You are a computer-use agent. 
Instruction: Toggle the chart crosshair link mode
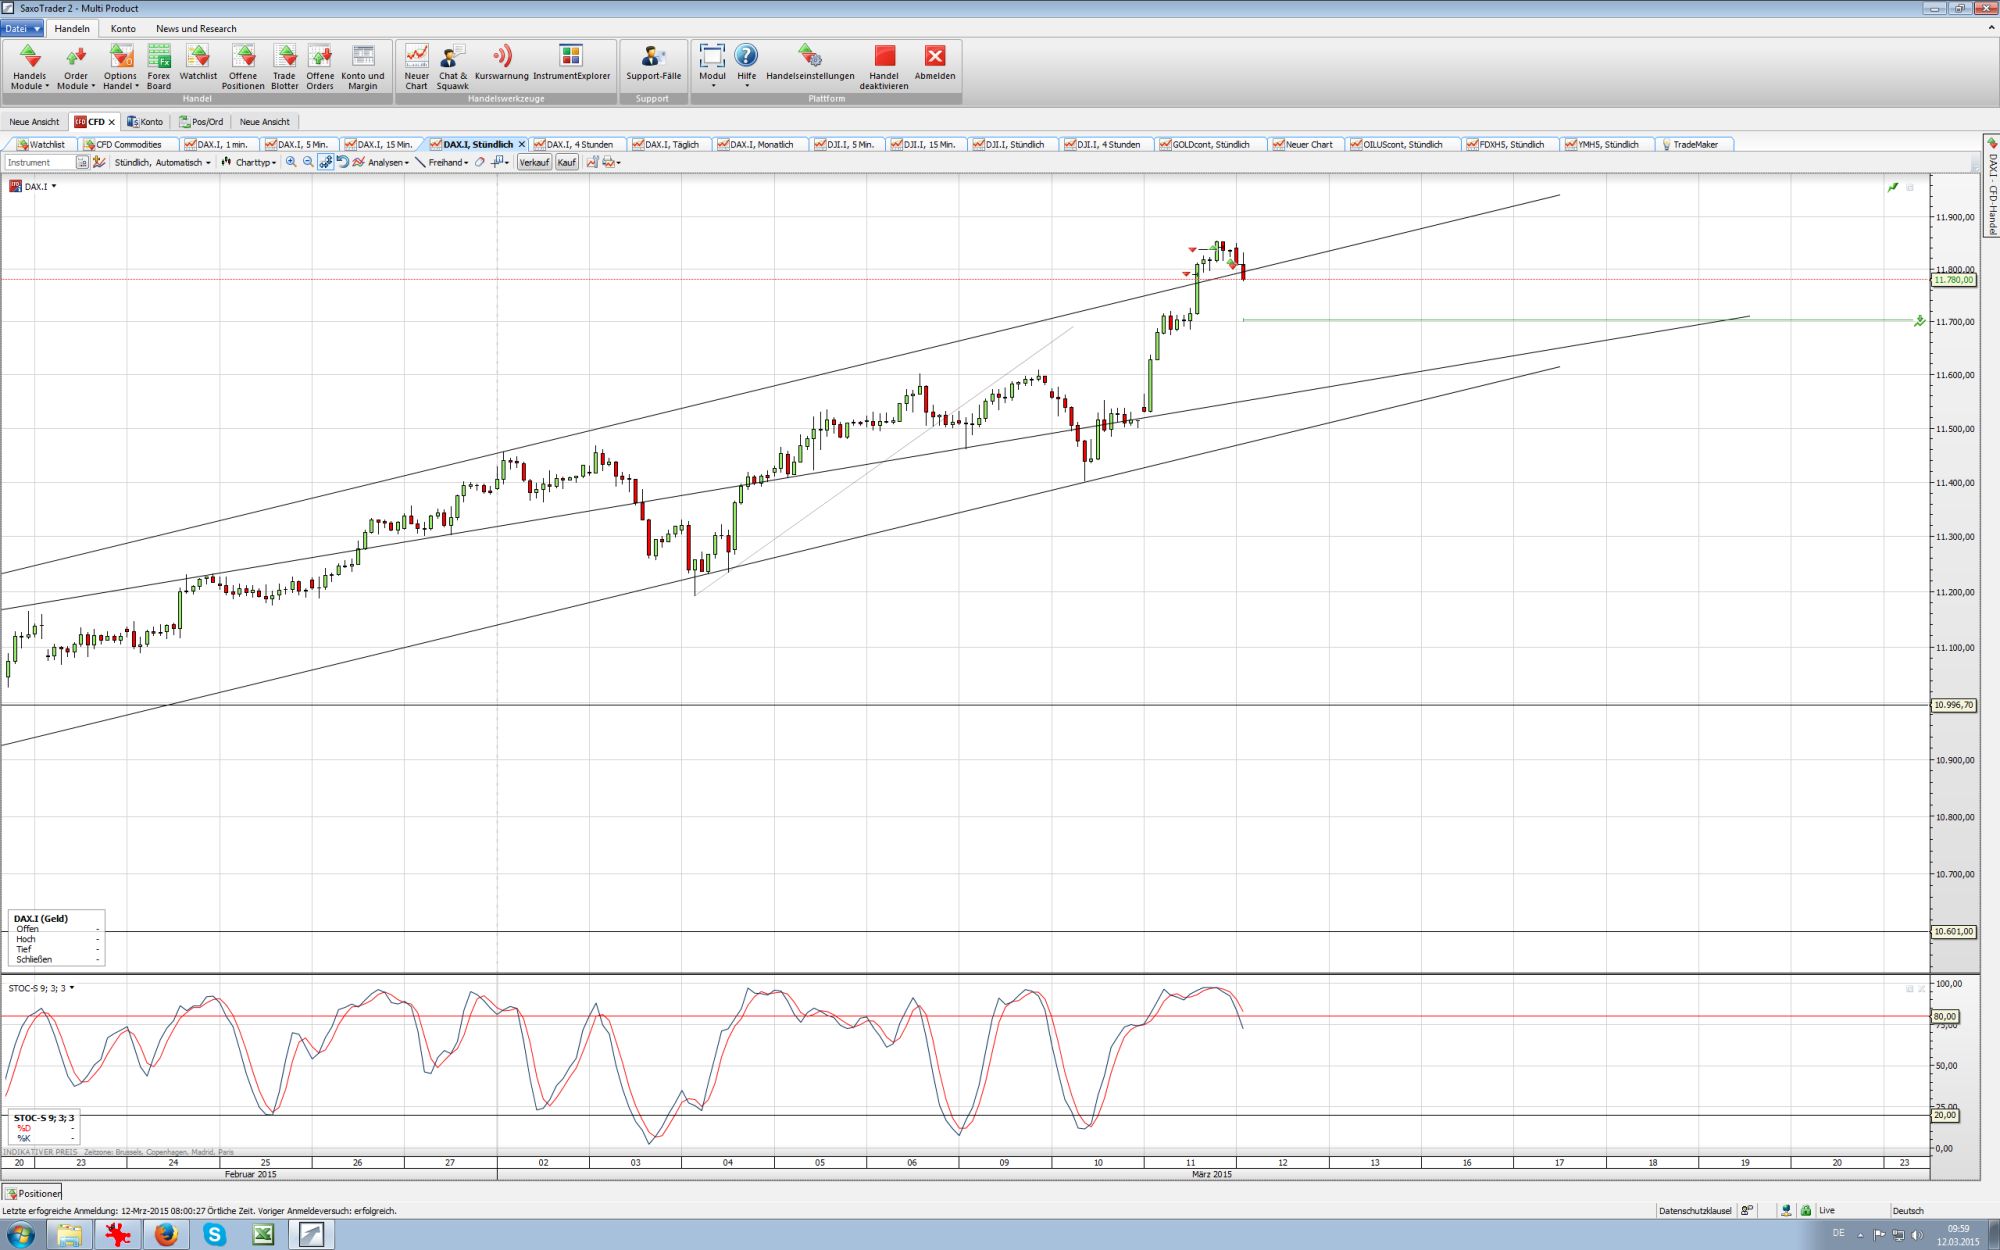(x=325, y=162)
